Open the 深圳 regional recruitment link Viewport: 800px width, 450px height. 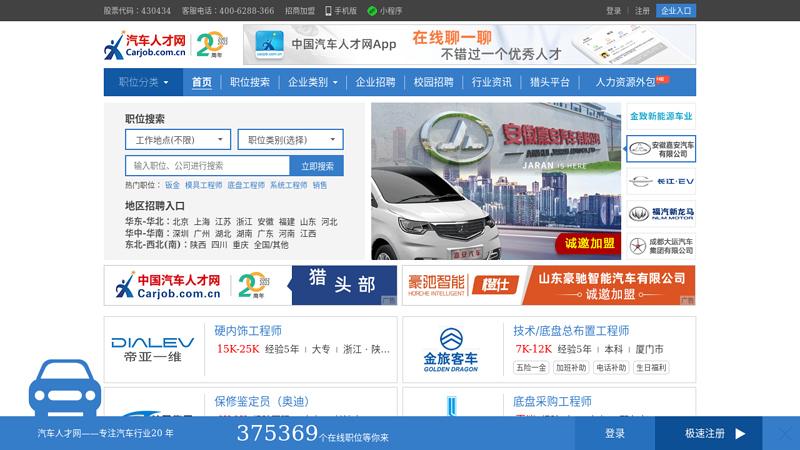pyautogui.click(x=181, y=234)
